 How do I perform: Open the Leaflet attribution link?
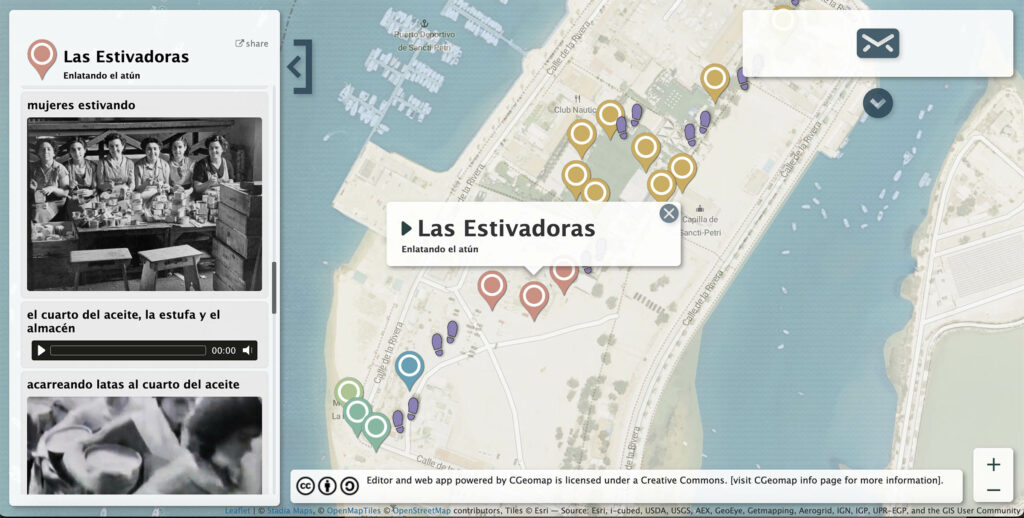238,511
